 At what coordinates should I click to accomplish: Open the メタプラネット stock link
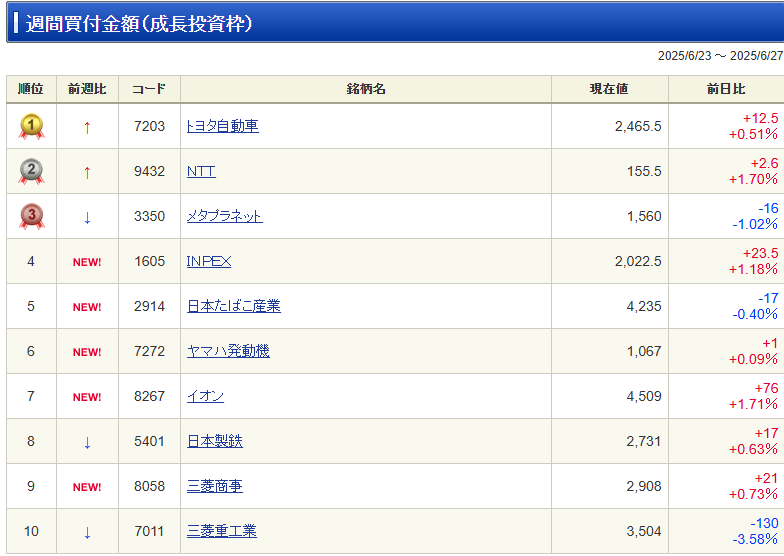[x=224, y=216]
